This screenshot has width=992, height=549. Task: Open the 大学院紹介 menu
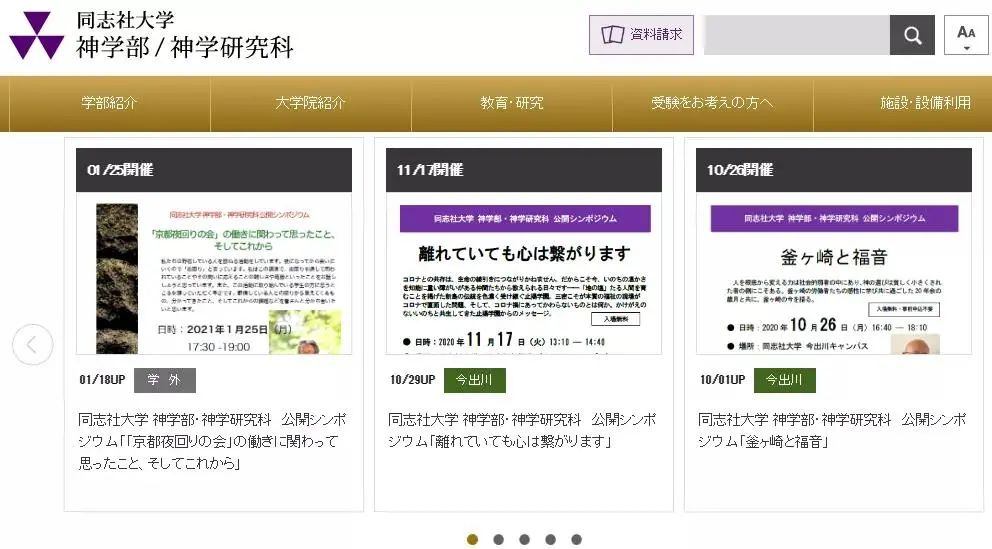[310, 103]
